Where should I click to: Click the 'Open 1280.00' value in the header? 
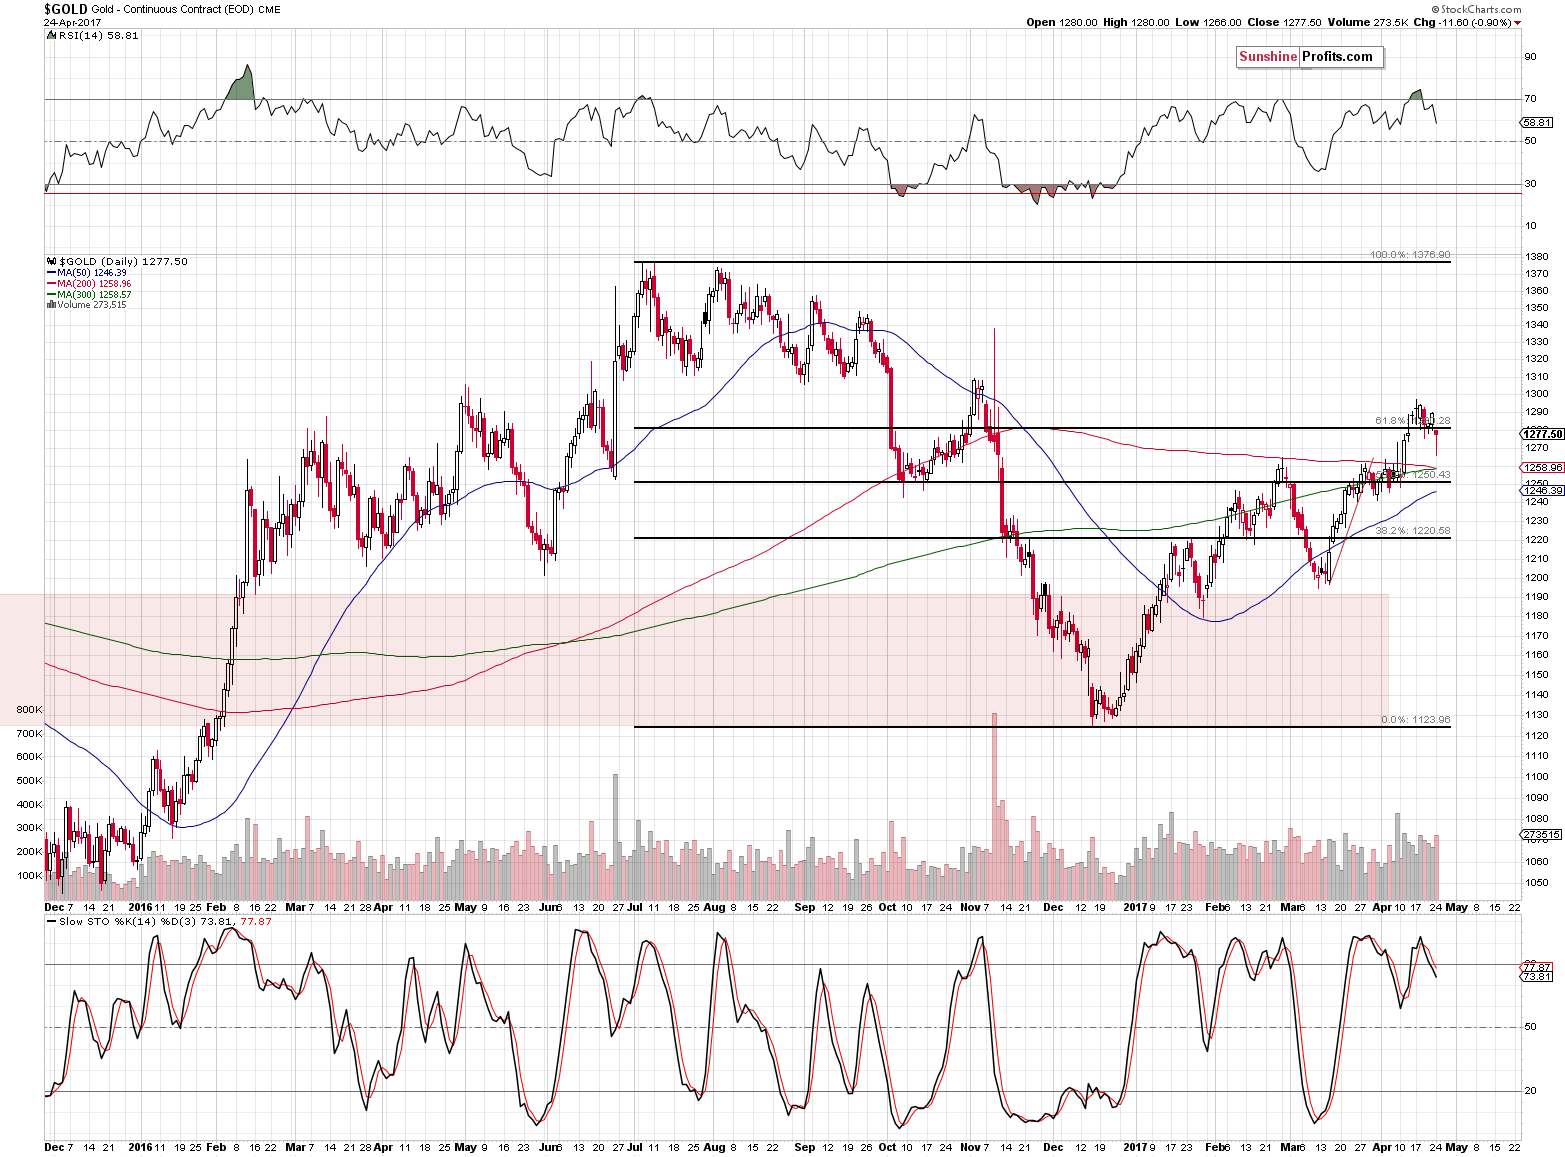1061,22
